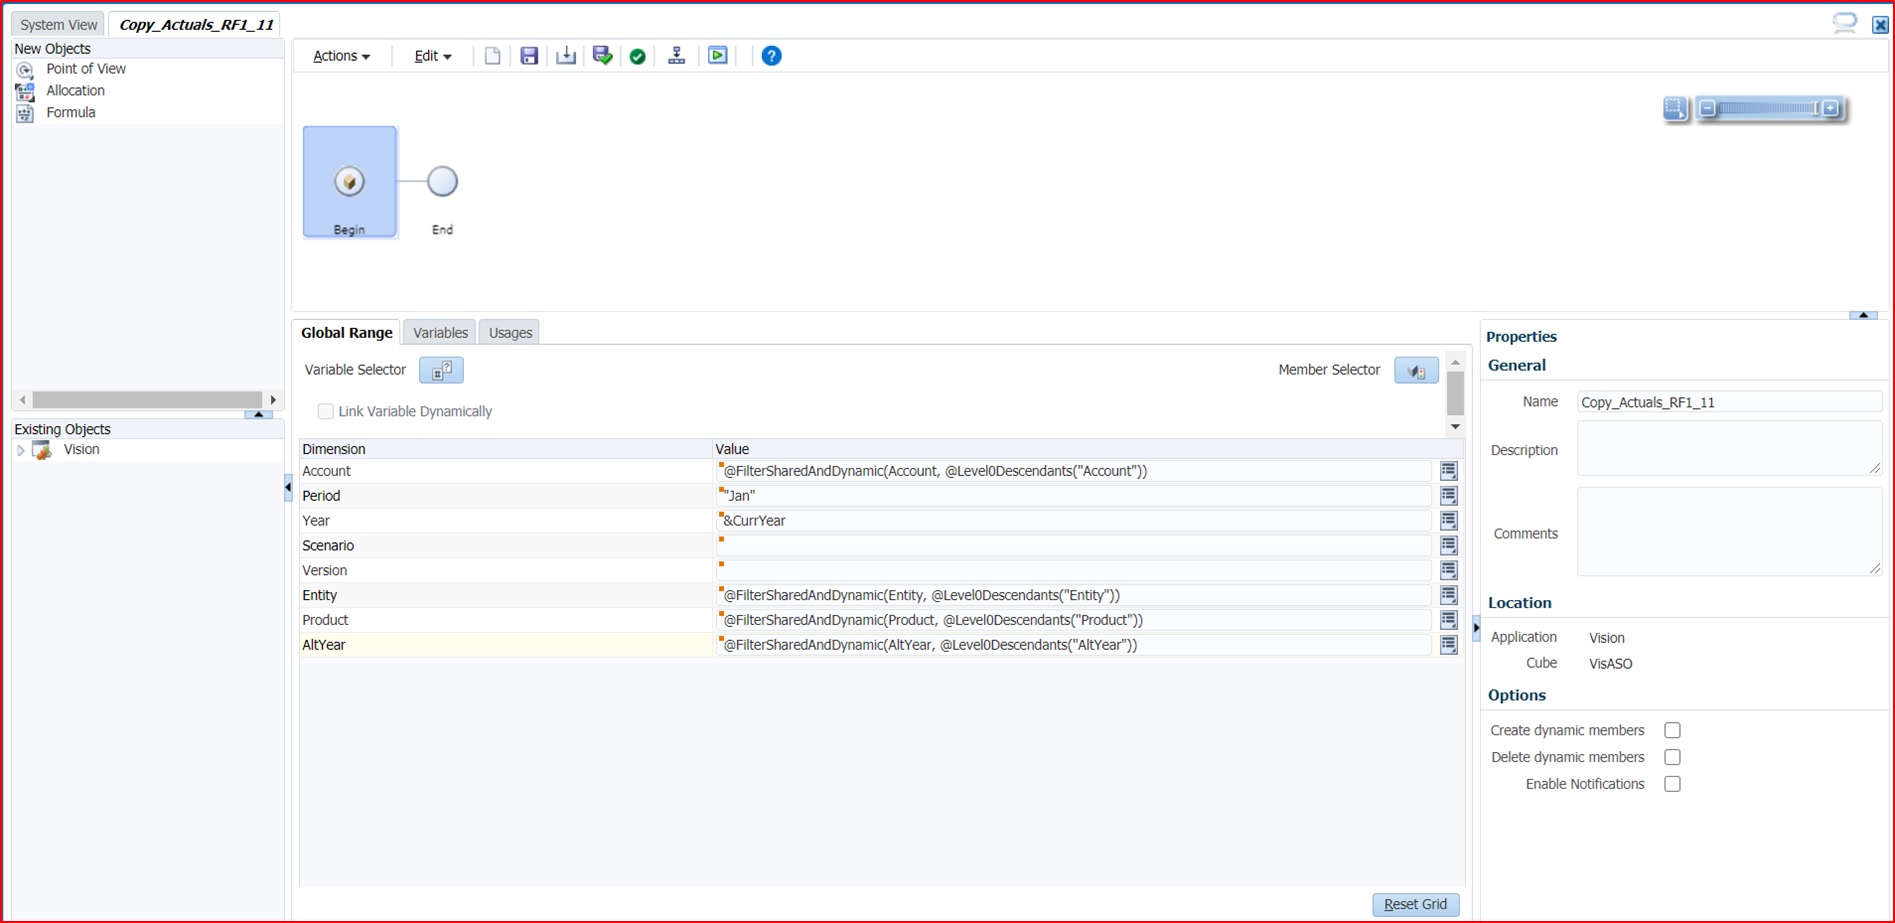This screenshot has width=1895, height=923.
Task: Switch to the System View tab
Action: coord(59,25)
